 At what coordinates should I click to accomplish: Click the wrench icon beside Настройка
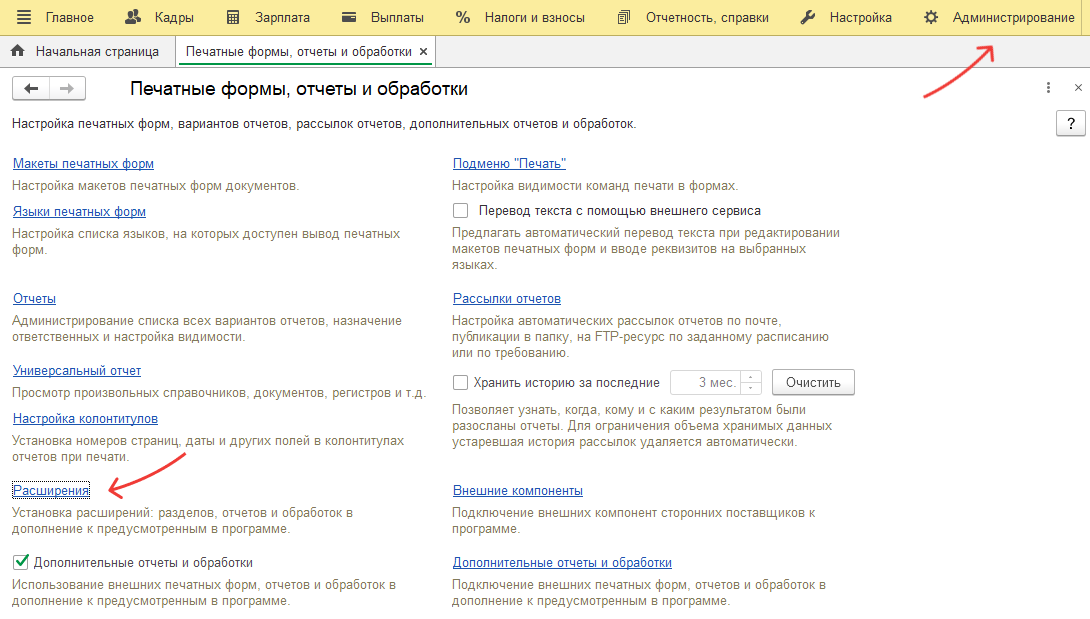[x=807, y=17]
